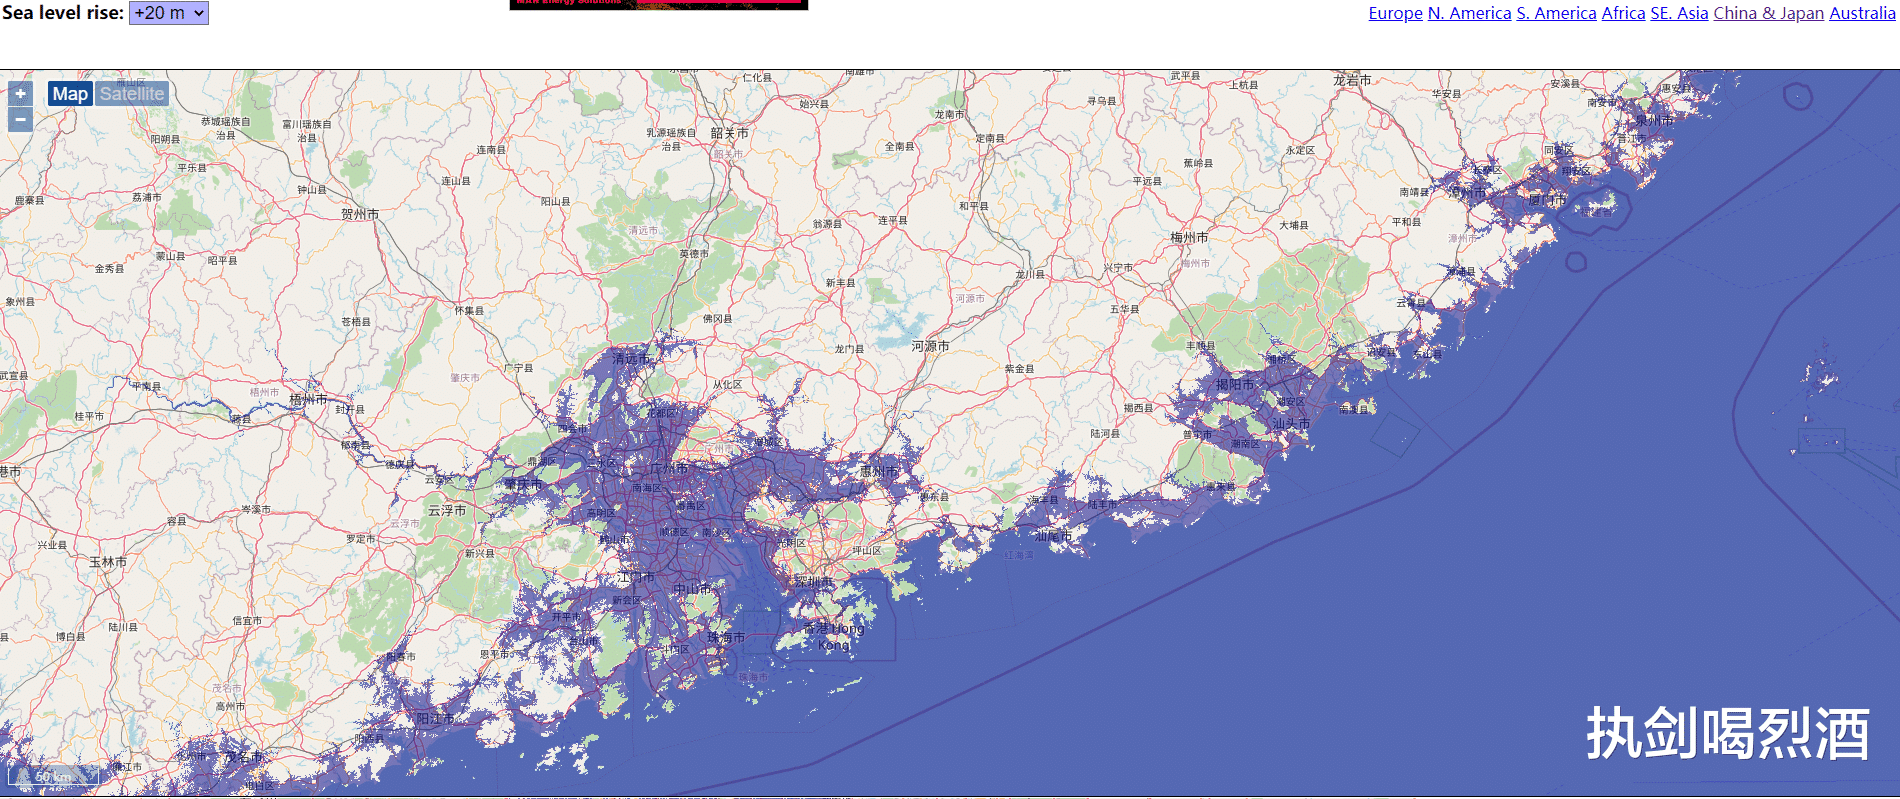The width and height of the screenshot is (1900, 799).
Task: Select the 贺州市 map label
Action: (360, 214)
